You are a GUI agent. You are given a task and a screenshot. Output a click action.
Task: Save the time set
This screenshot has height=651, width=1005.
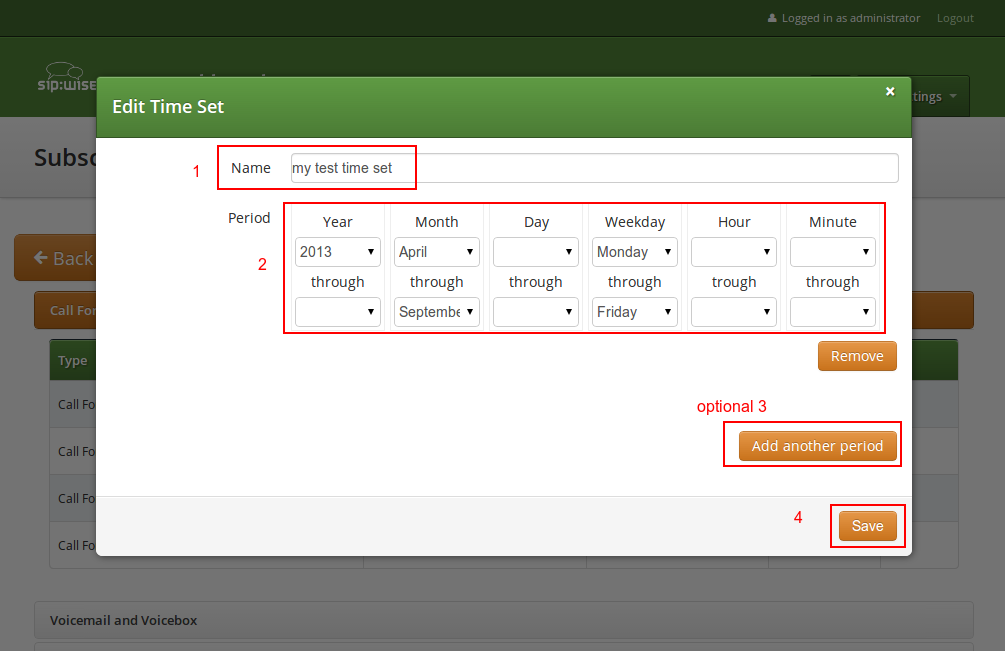867,526
